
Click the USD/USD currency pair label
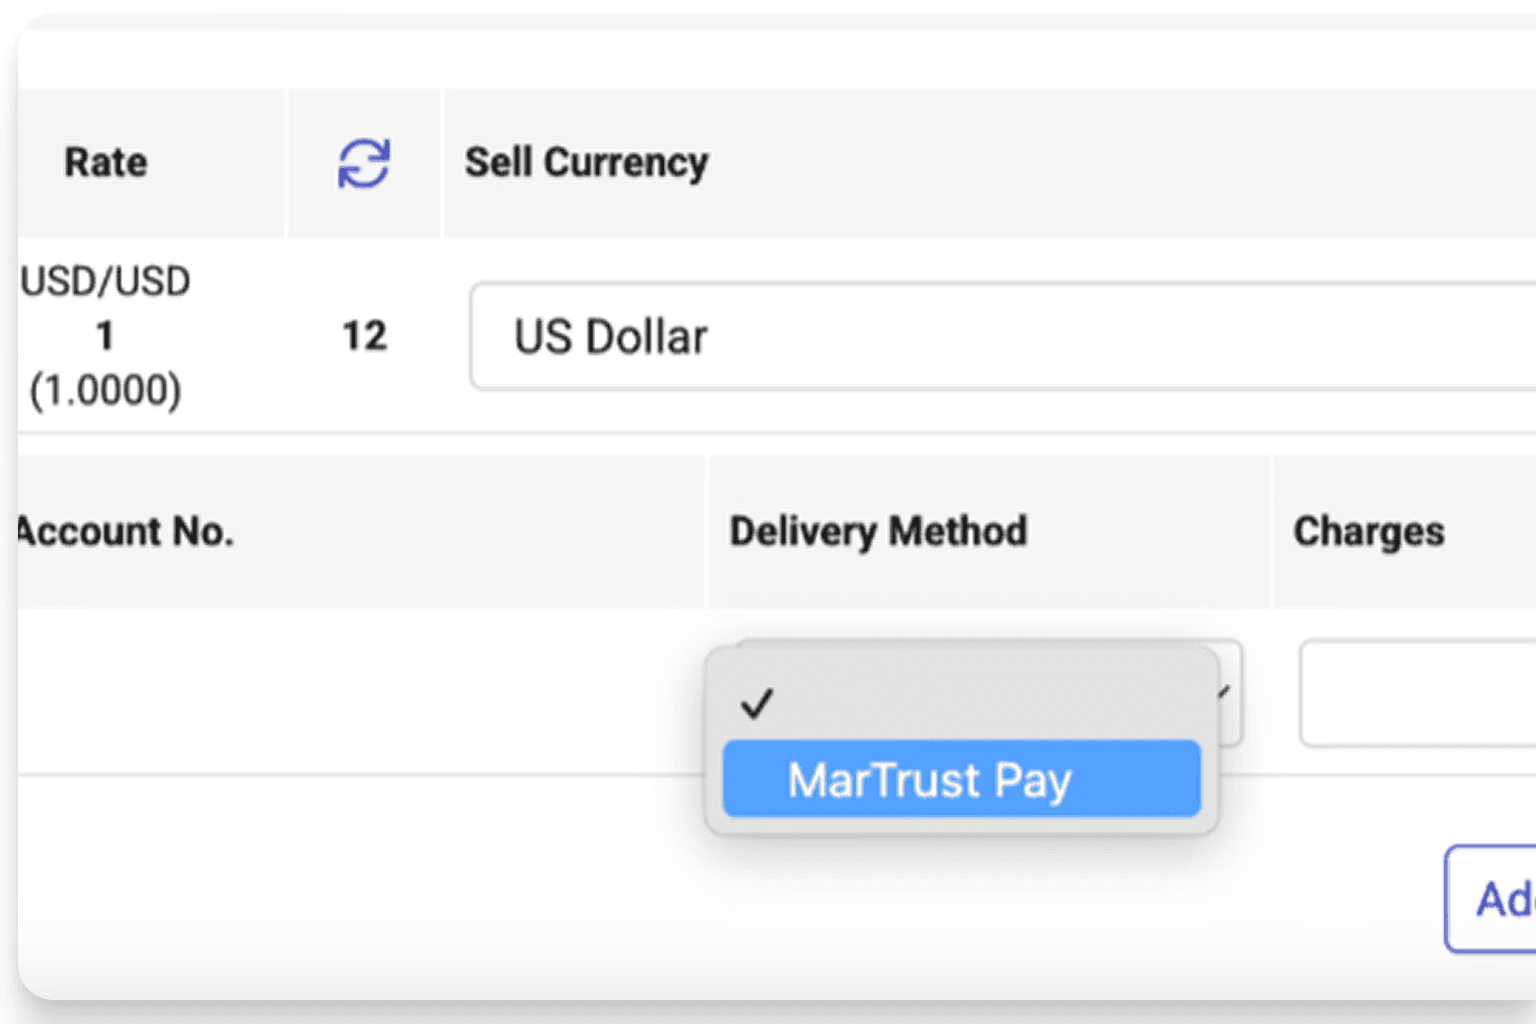(x=105, y=282)
